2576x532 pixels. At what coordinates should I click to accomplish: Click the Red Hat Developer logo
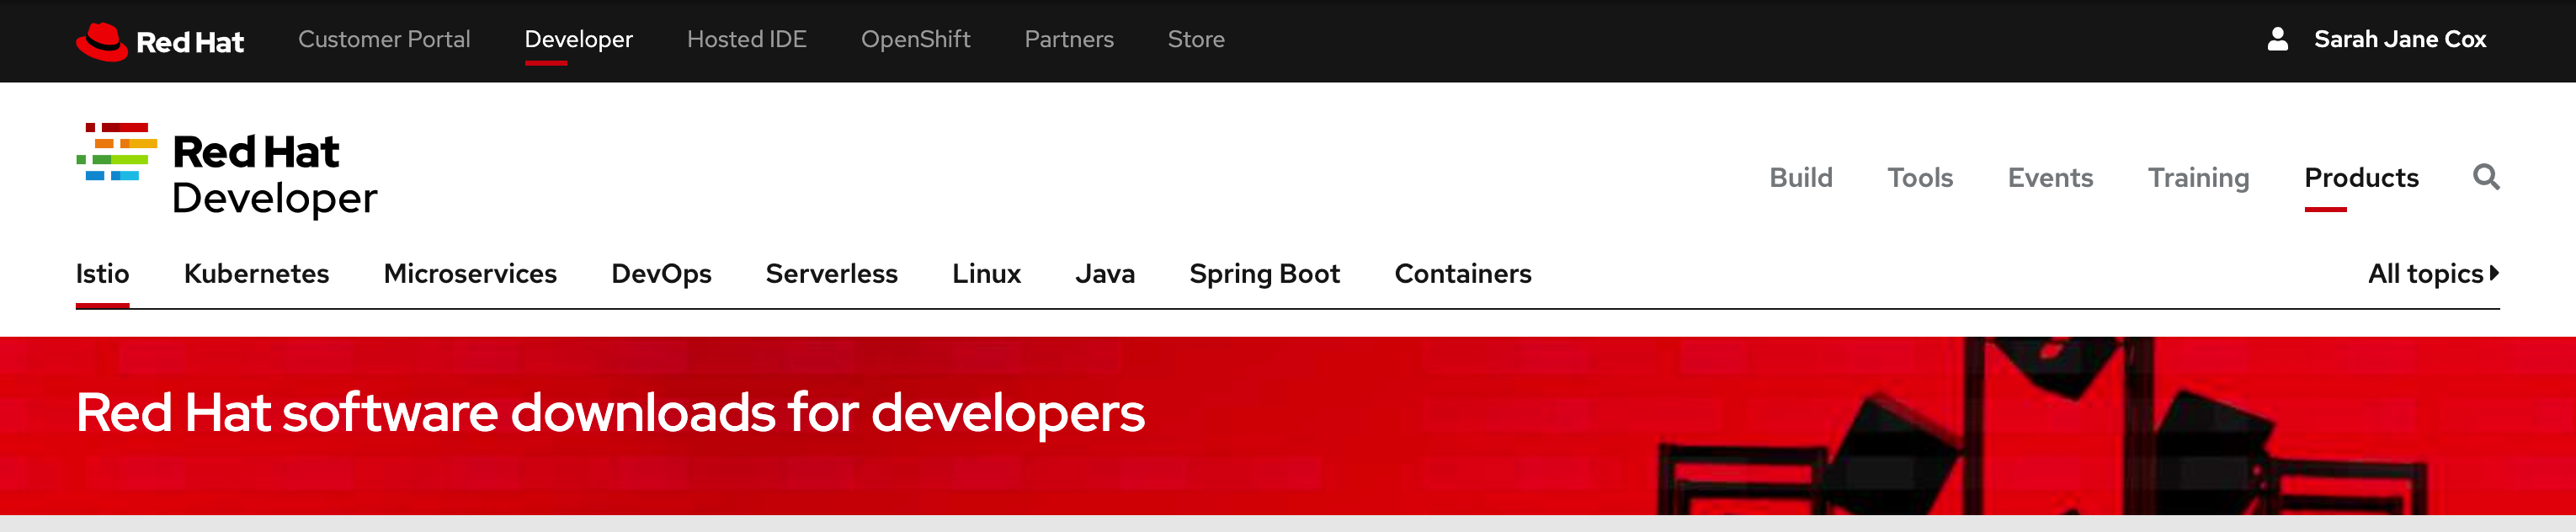click(227, 172)
